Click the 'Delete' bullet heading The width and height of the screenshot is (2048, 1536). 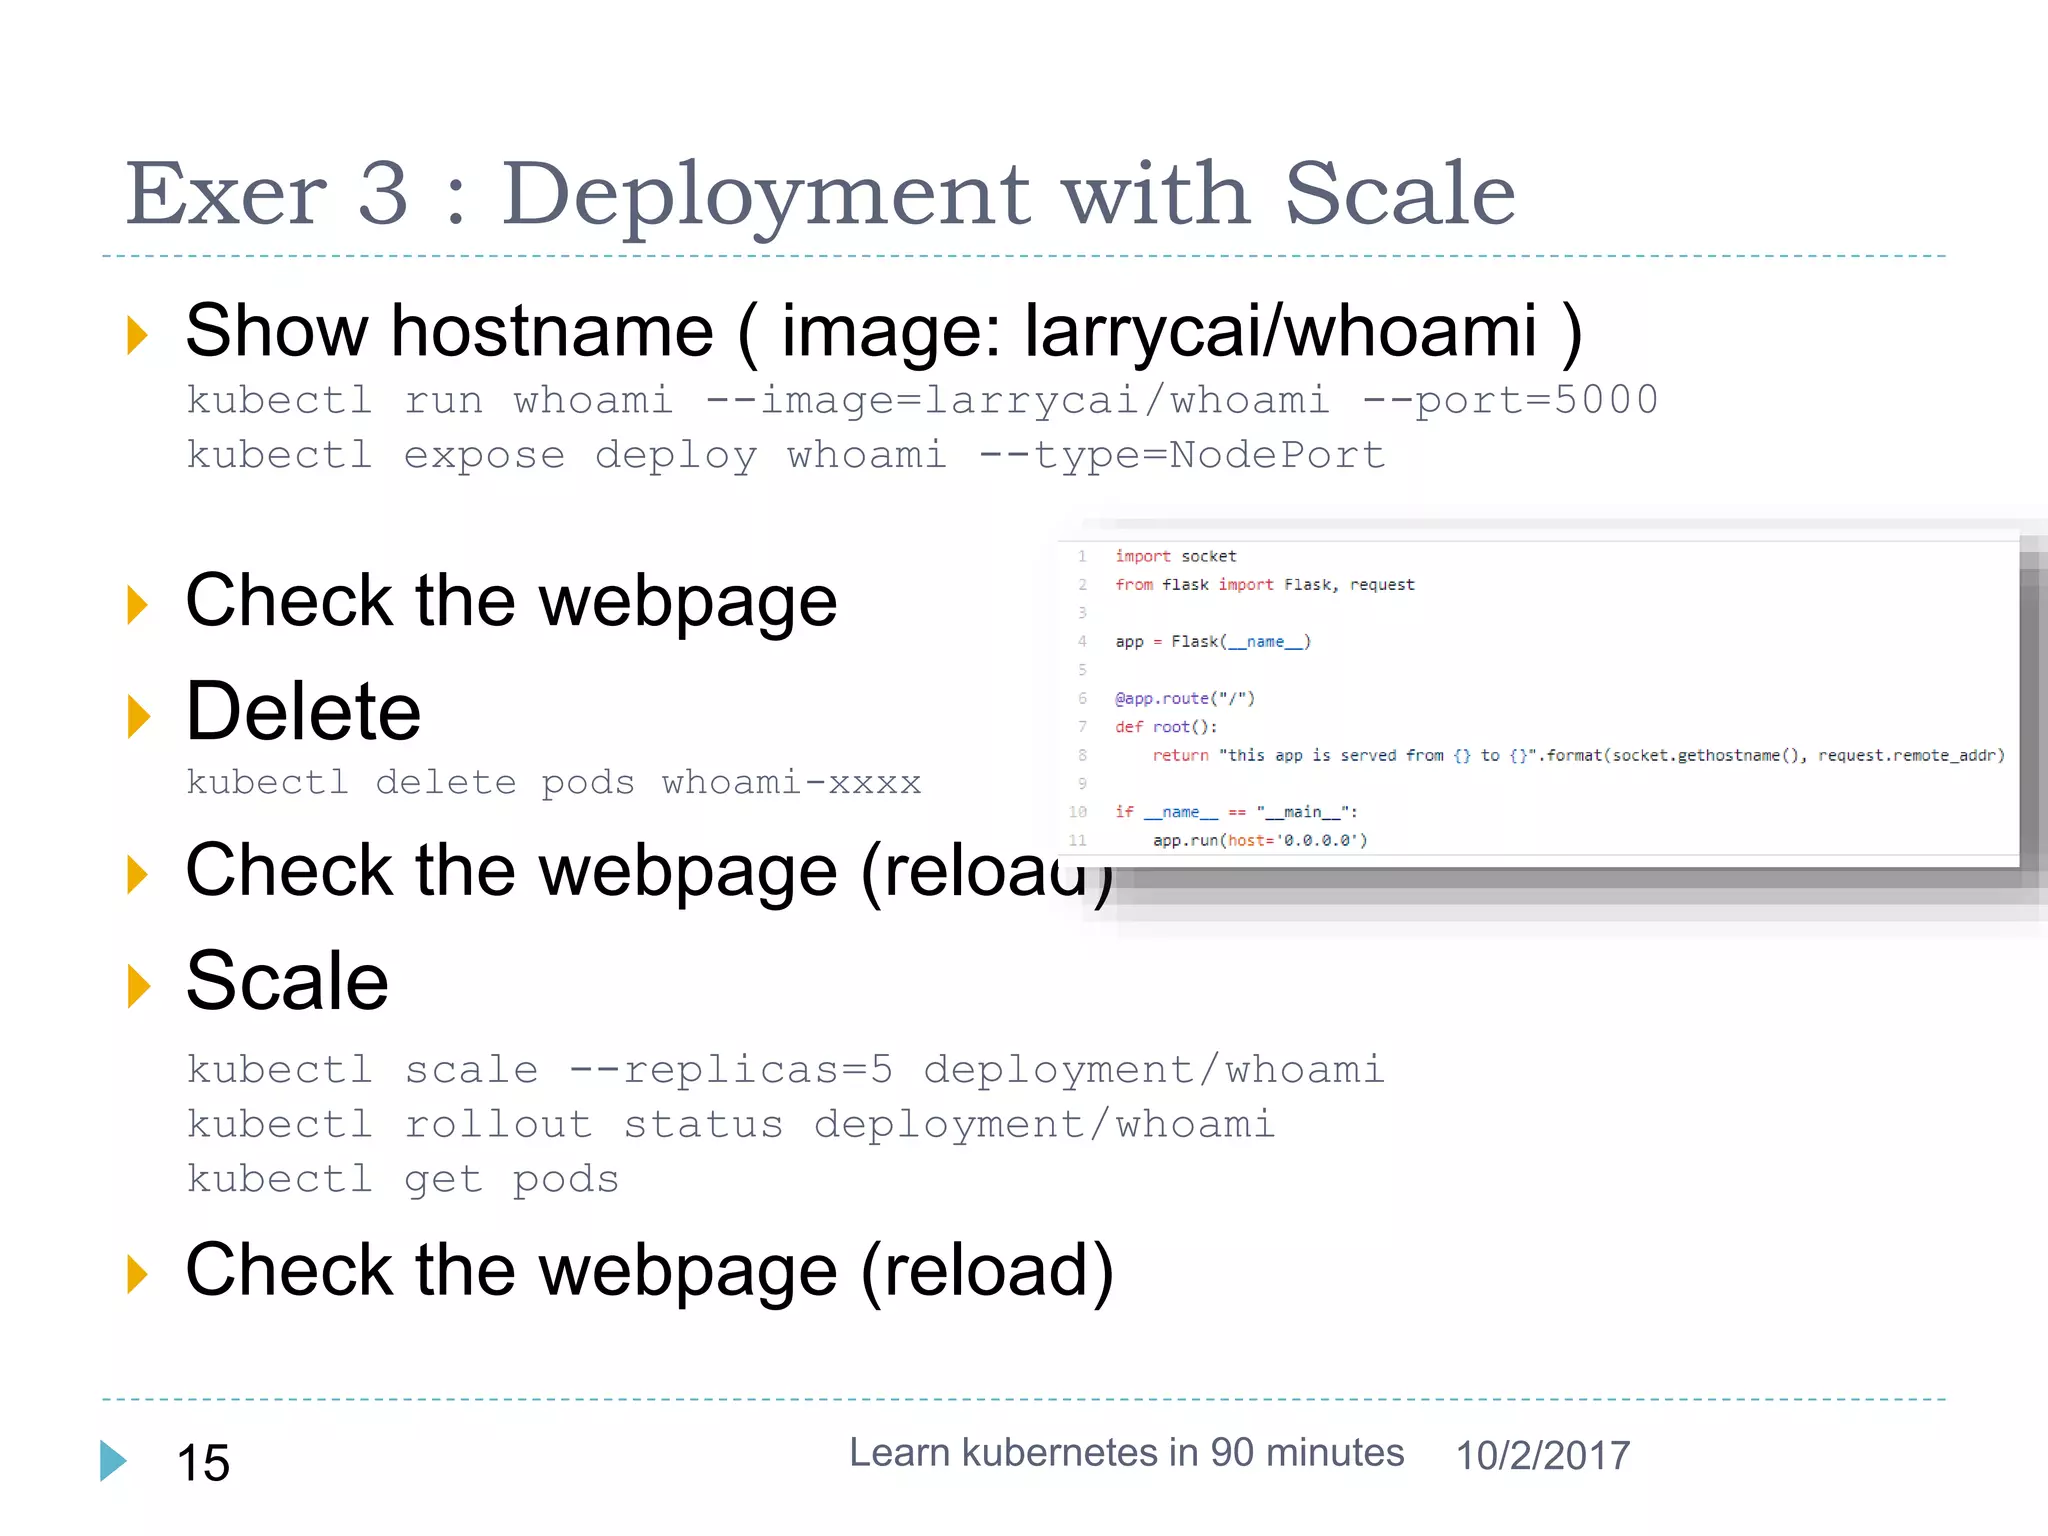point(303,711)
